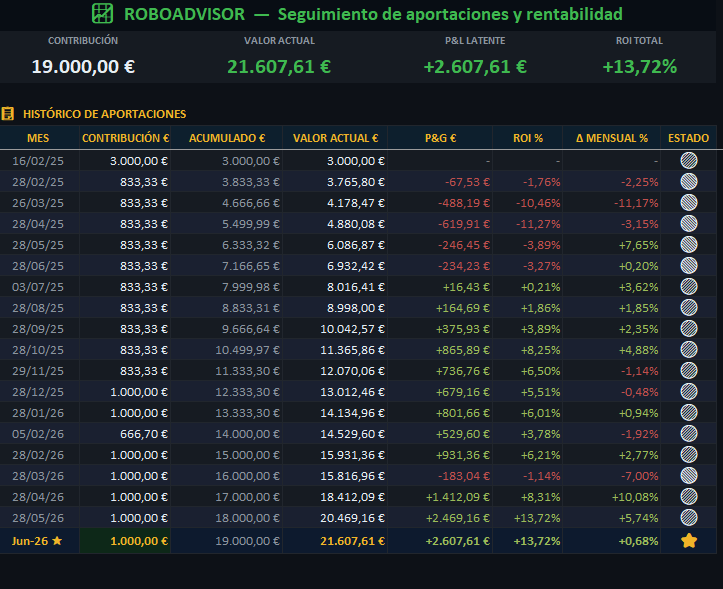Click the +1.412,09 € P&G cell
723x589 pixels.
[x=440, y=497]
